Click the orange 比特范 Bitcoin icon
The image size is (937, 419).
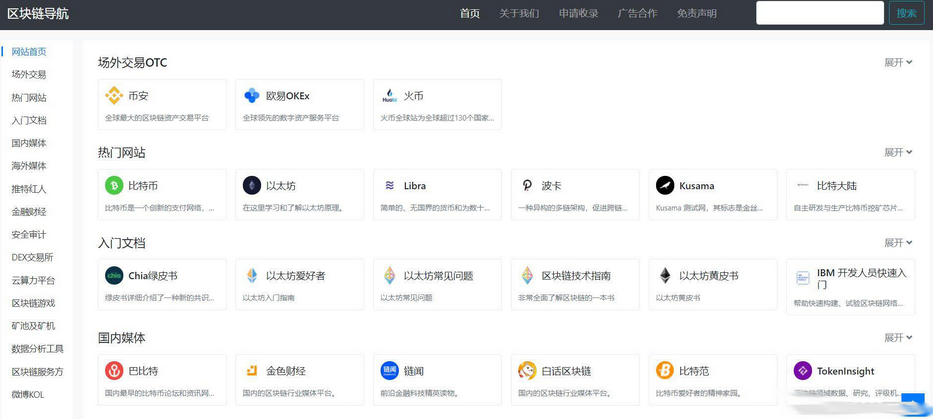[x=665, y=371]
